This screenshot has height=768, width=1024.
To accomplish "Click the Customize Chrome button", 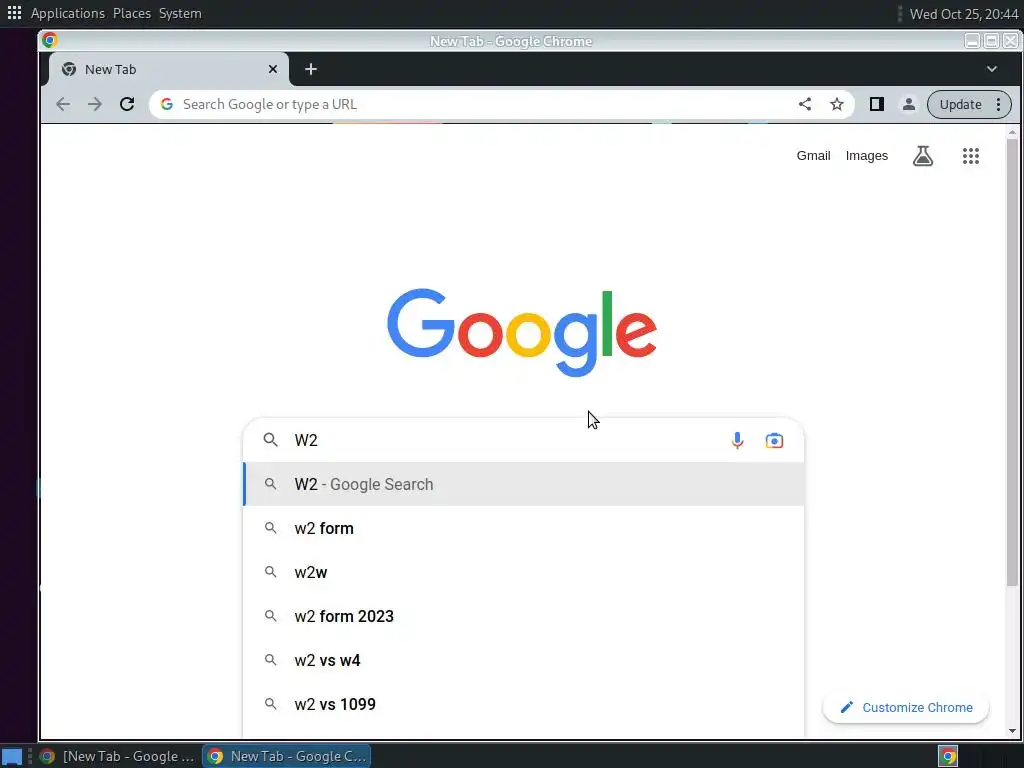I will tap(906, 707).
